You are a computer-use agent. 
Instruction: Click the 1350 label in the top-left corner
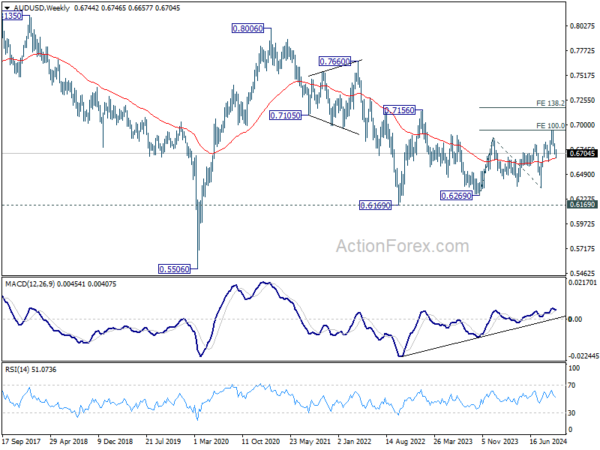pos(11,16)
